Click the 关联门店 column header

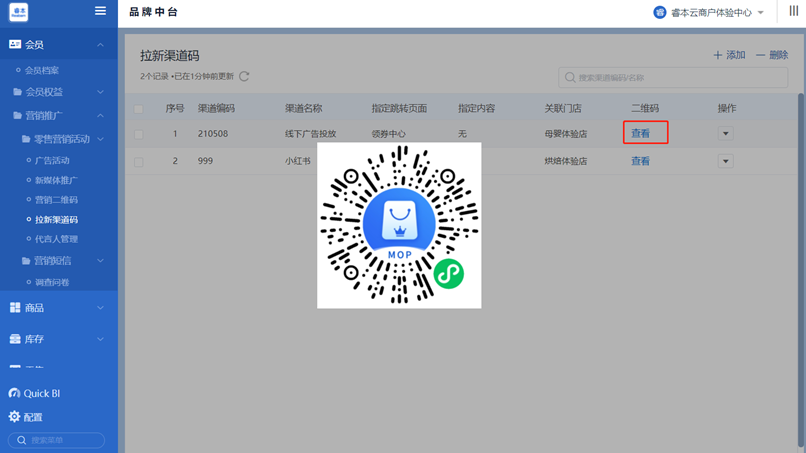click(x=563, y=108)
